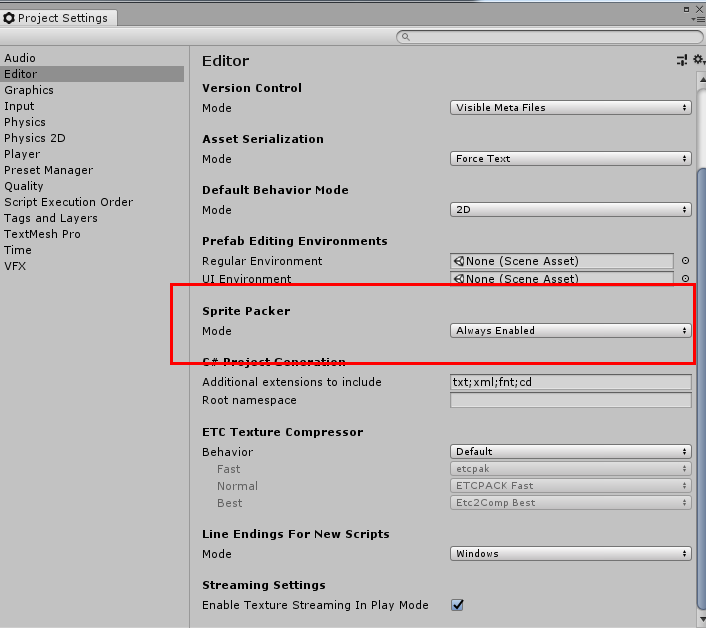706x628 pixels.
Task: Toggle Enable Texture Streaming In Play Mode
Action: coord(457,605)
